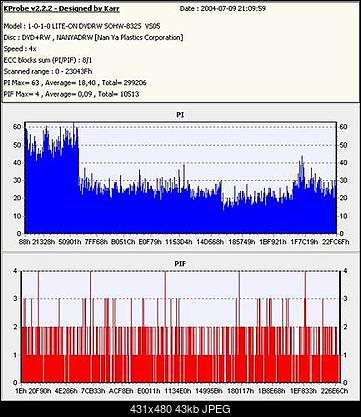361x417 pixels.
Task: Click PIF axis label ACF8Eh
Action: (x=122, y=390)
